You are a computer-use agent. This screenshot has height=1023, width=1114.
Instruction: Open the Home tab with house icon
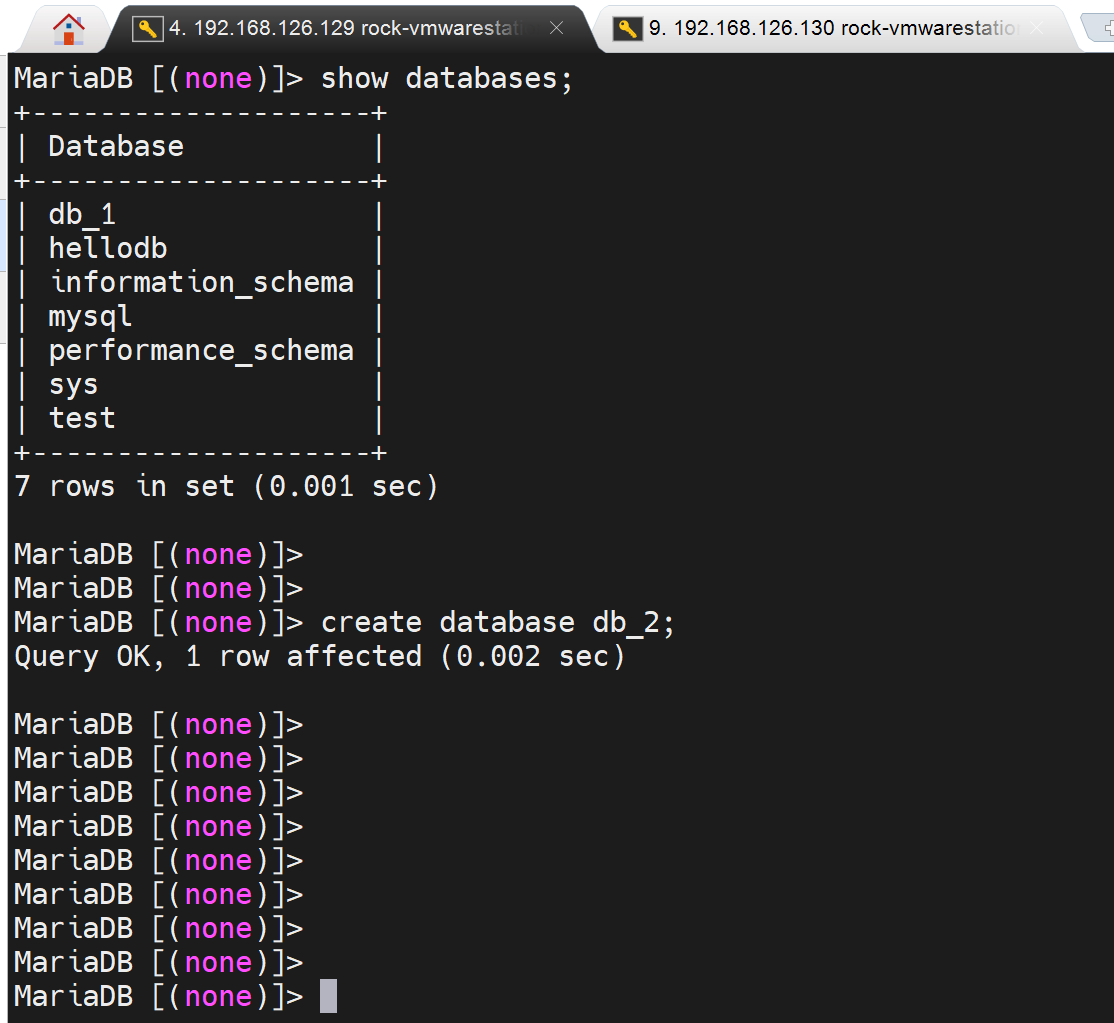68,28
